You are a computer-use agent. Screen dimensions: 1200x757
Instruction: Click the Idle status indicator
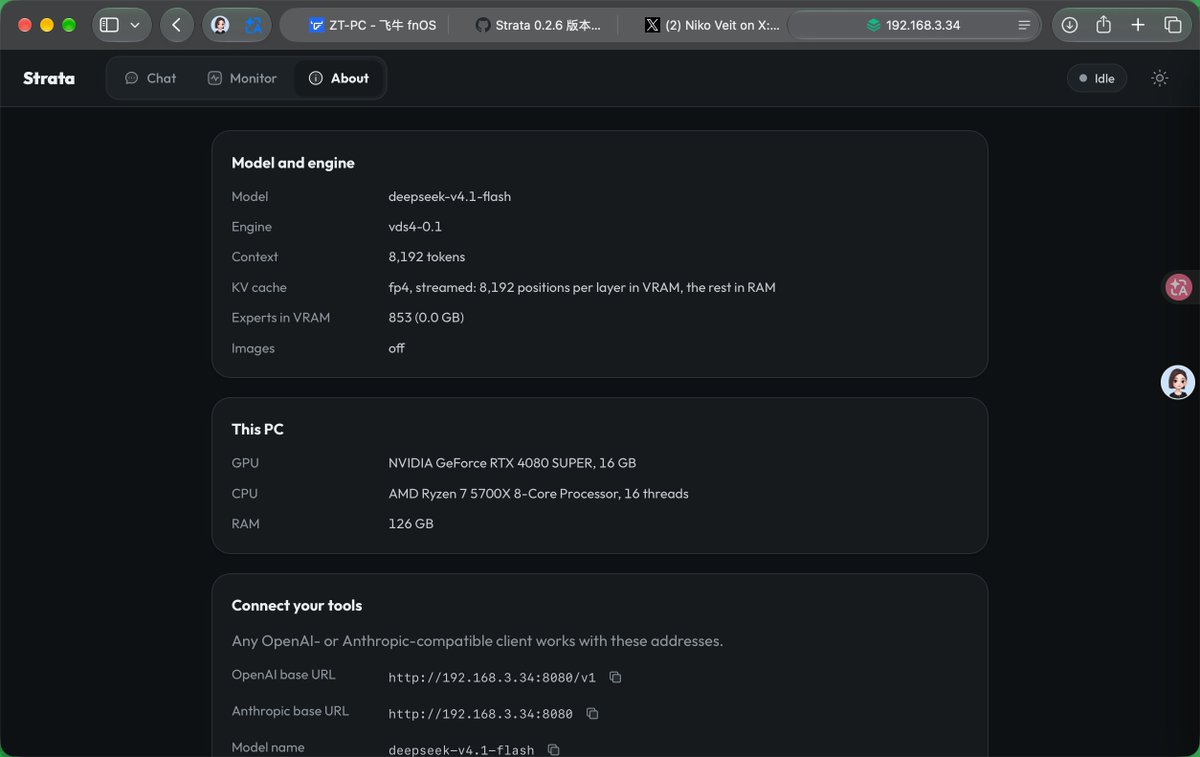coord(1097,78)
